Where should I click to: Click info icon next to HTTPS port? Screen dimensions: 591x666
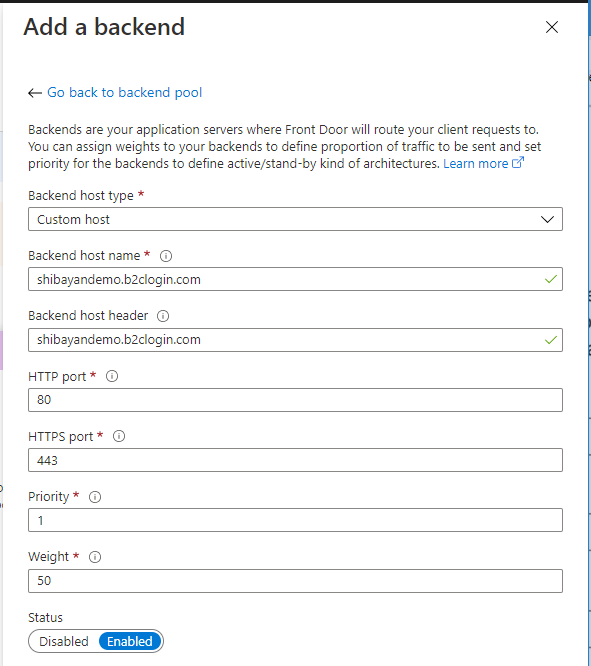119,436
